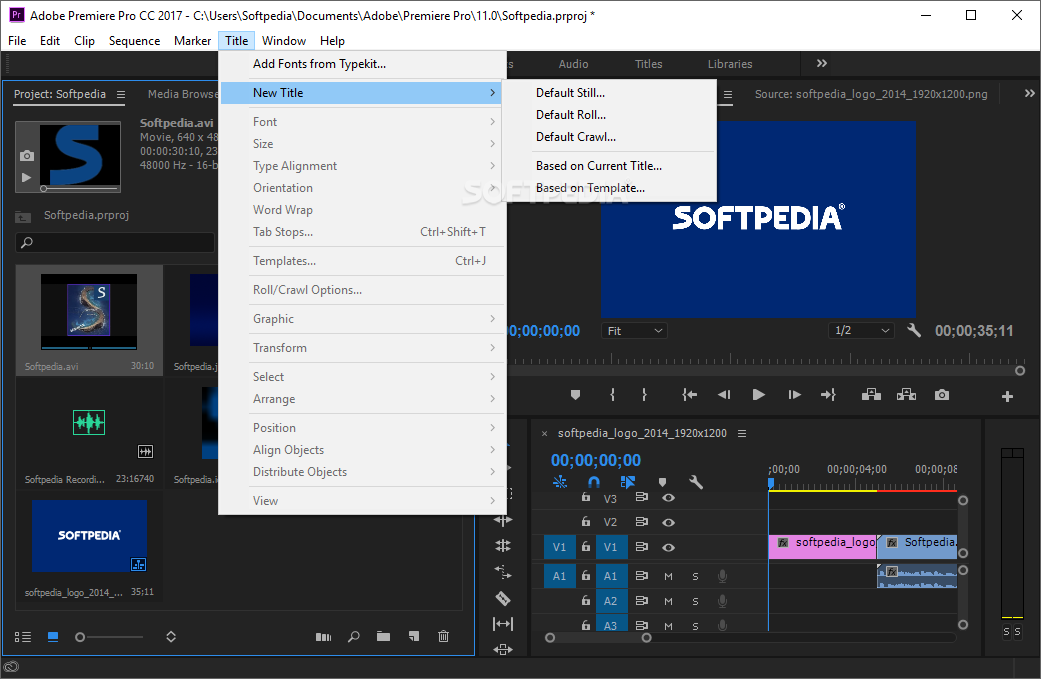
Task: Toggle lock on track V3
Action: click(x=586, y=497)
